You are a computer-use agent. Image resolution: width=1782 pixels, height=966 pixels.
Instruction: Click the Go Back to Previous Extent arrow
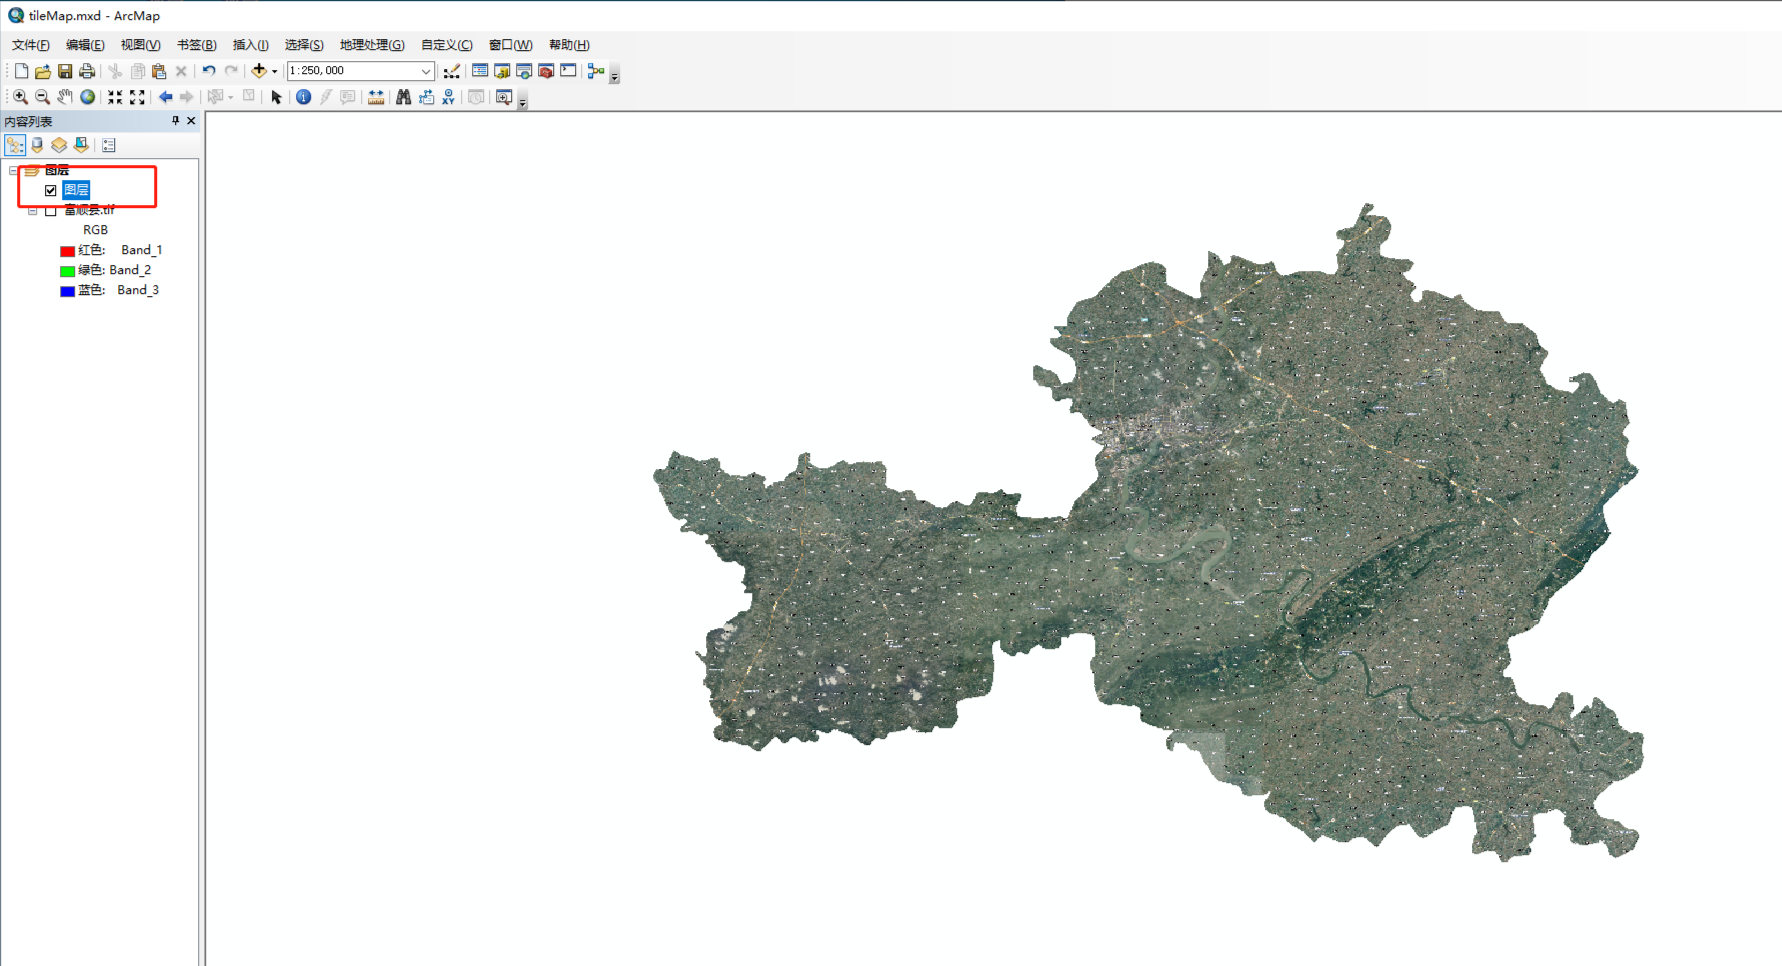(165, 97)
